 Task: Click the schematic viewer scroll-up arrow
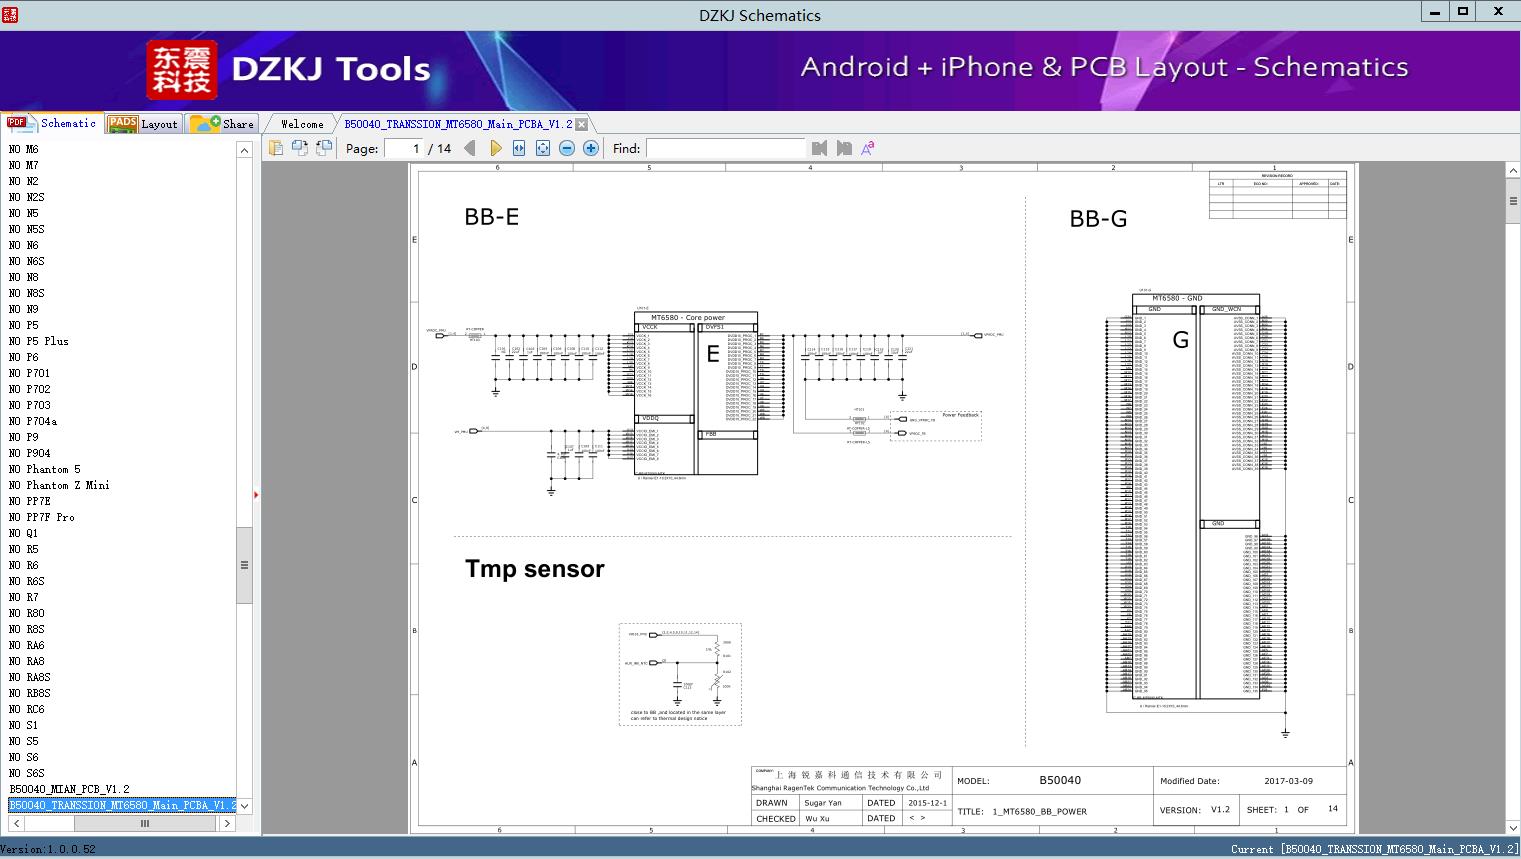click(x=1513, y=171)
